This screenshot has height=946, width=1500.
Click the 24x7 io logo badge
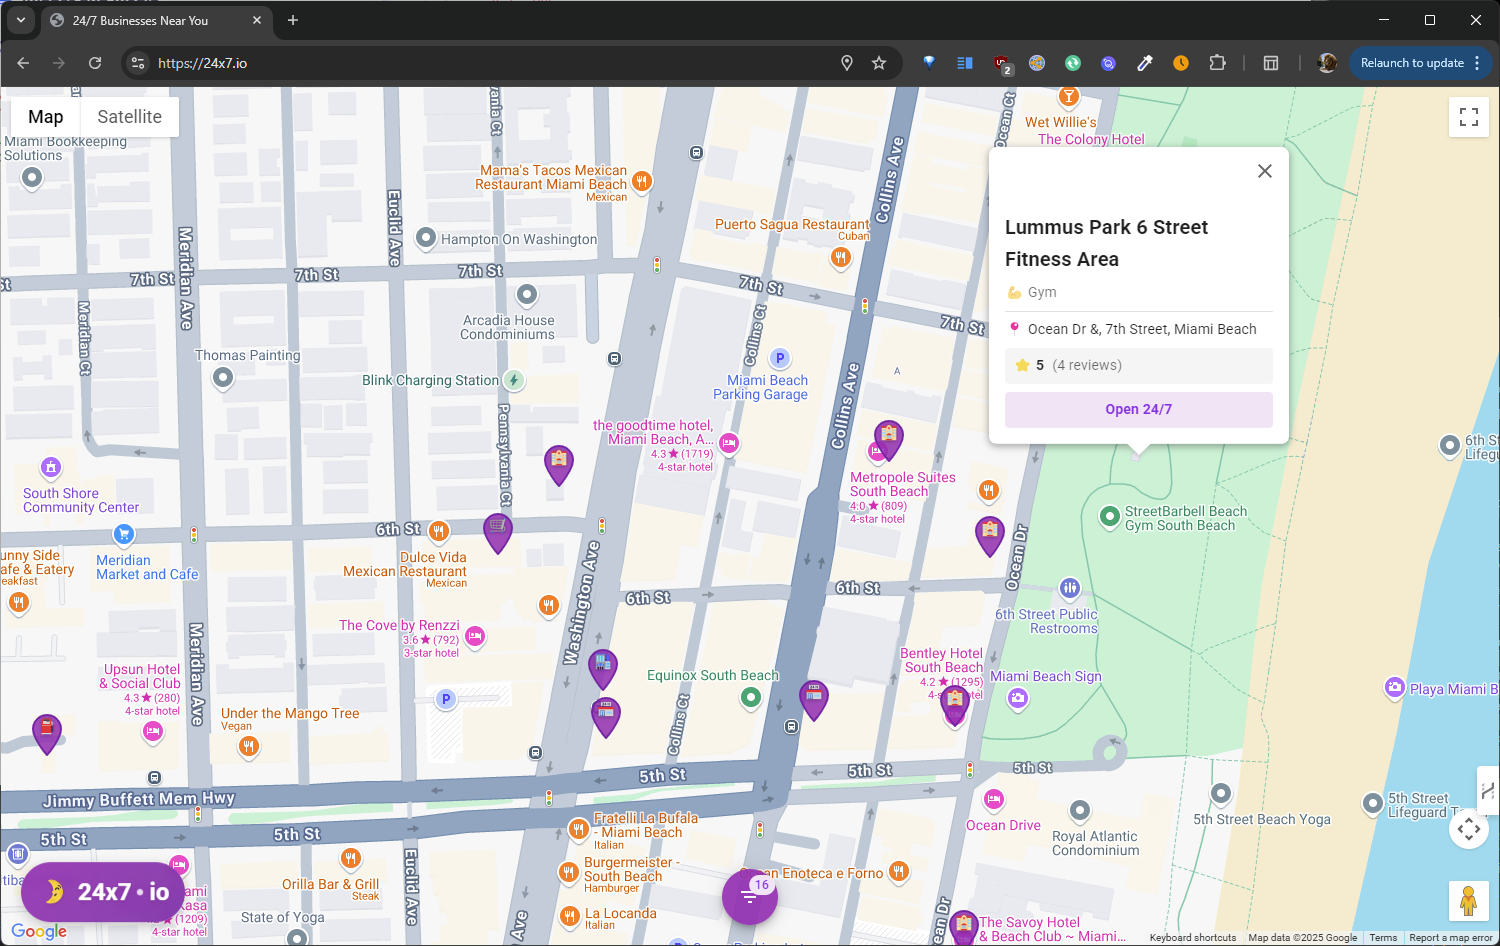pos(103,891)
